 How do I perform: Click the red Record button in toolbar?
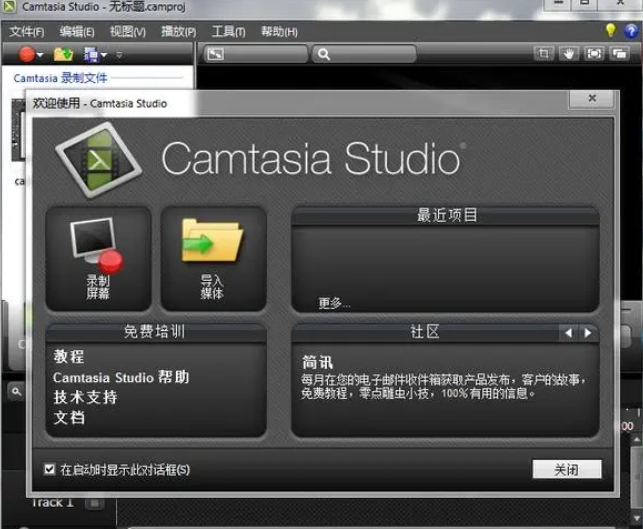coord(27,54)
